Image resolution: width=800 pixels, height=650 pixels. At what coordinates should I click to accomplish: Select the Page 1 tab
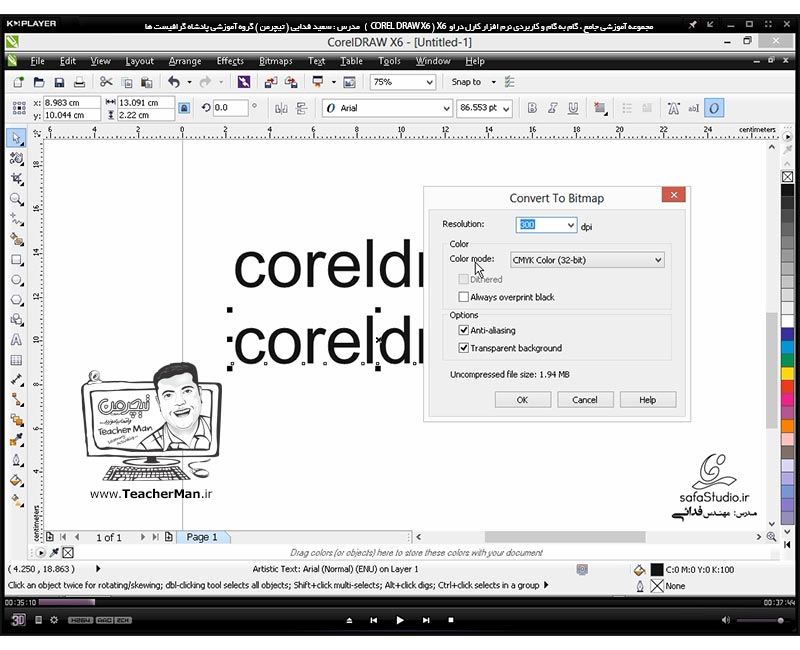click(203, 537)
